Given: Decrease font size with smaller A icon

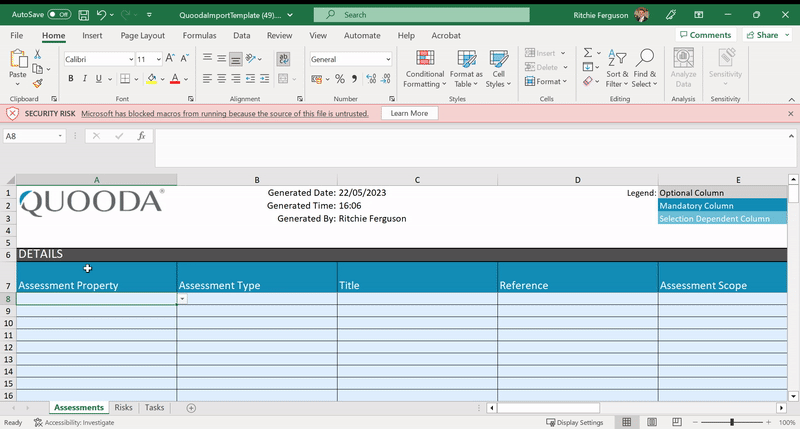Looking at the screenshot, I should point(185,59).
